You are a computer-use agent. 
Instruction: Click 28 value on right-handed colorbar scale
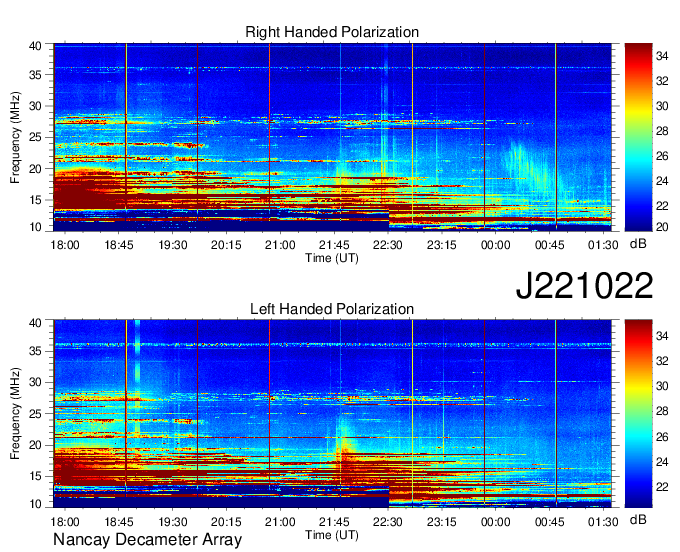pyautogui.click(x=662, y=131)
